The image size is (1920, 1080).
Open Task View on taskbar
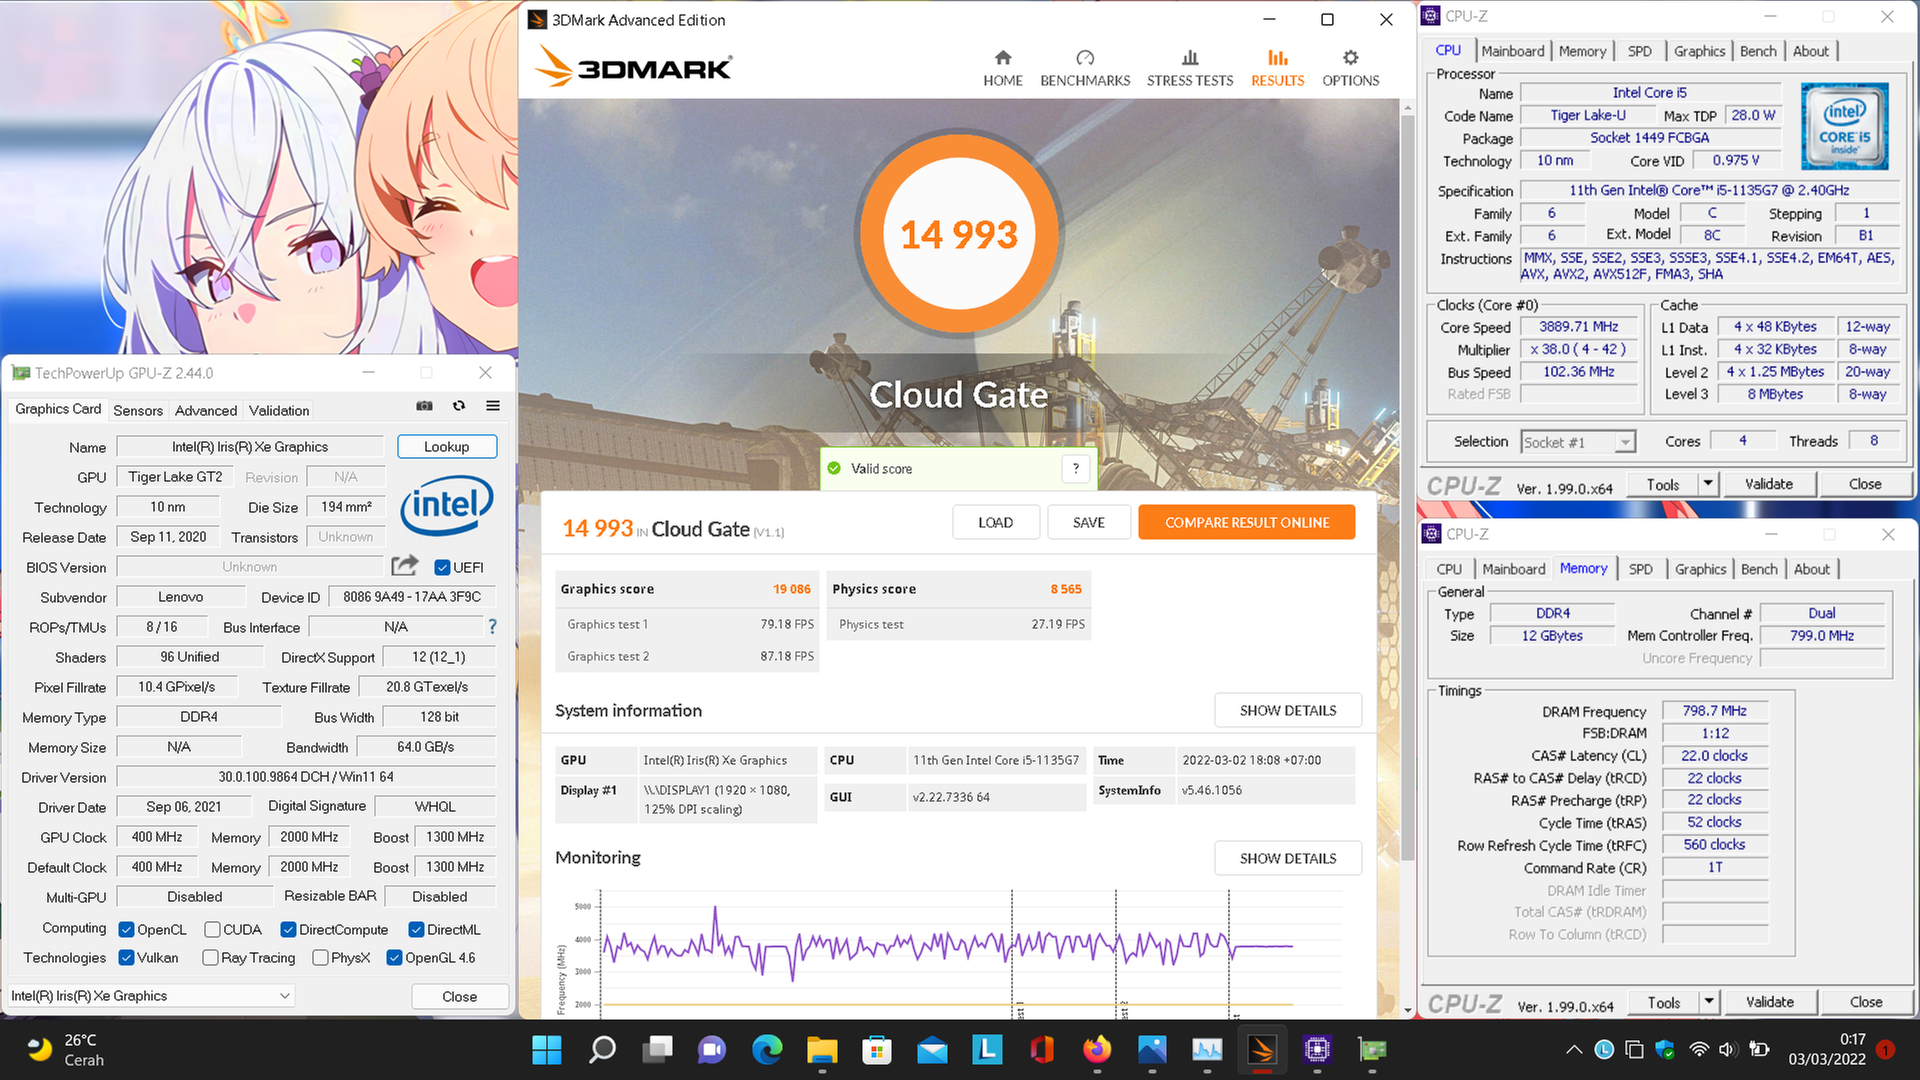coord(657,1049)
